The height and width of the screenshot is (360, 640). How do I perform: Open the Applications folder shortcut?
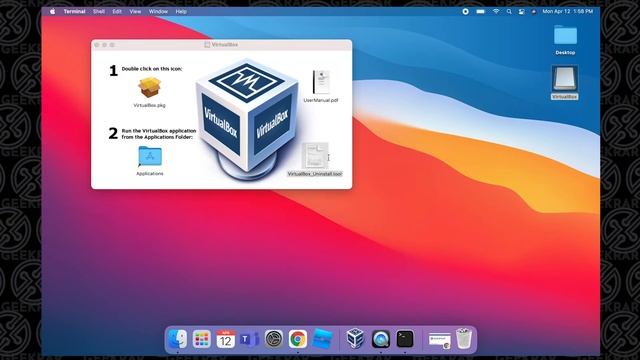150,156
